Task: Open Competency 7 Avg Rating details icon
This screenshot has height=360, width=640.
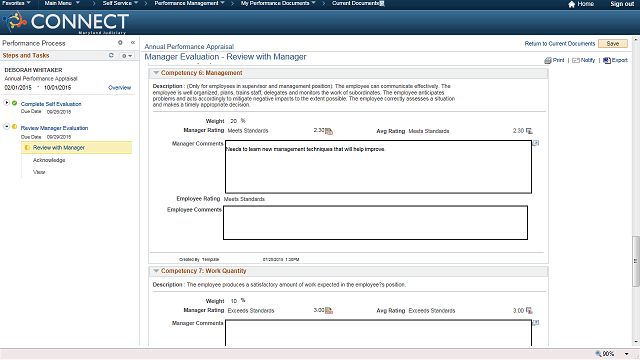Action: pos(529,311)
